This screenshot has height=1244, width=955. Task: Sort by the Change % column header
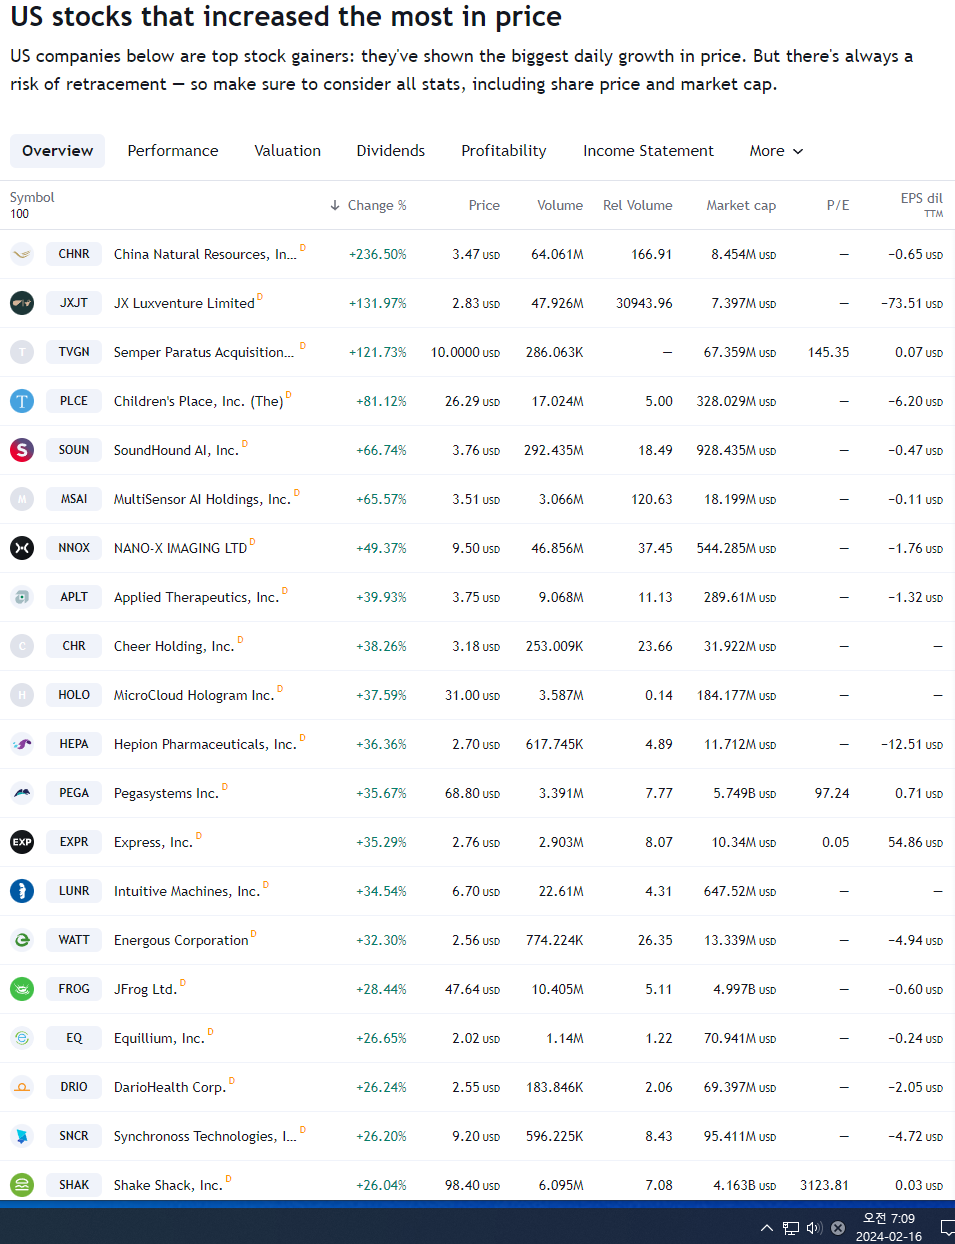[x=377, y=205]
